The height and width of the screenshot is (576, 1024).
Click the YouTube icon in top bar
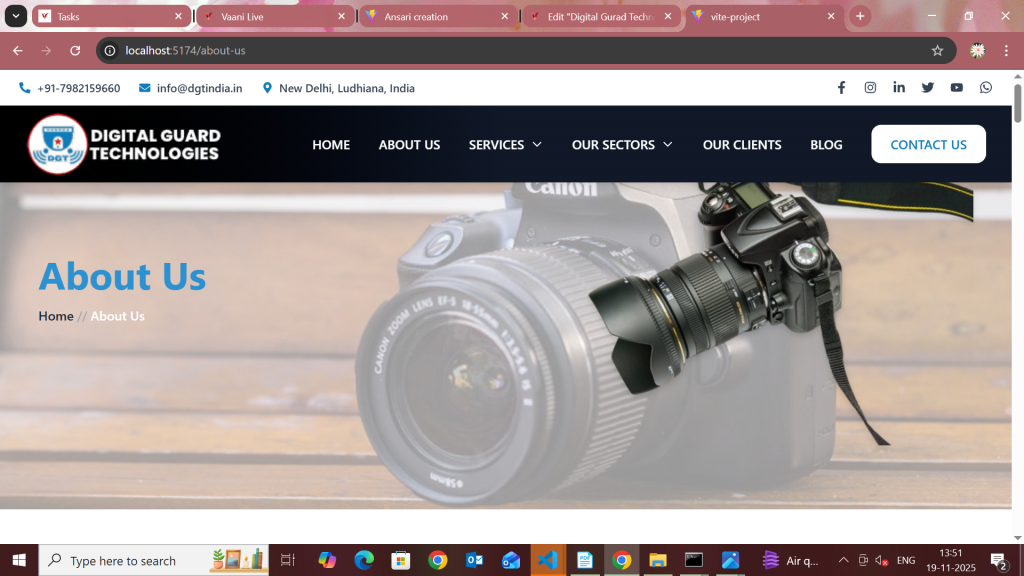957,88
